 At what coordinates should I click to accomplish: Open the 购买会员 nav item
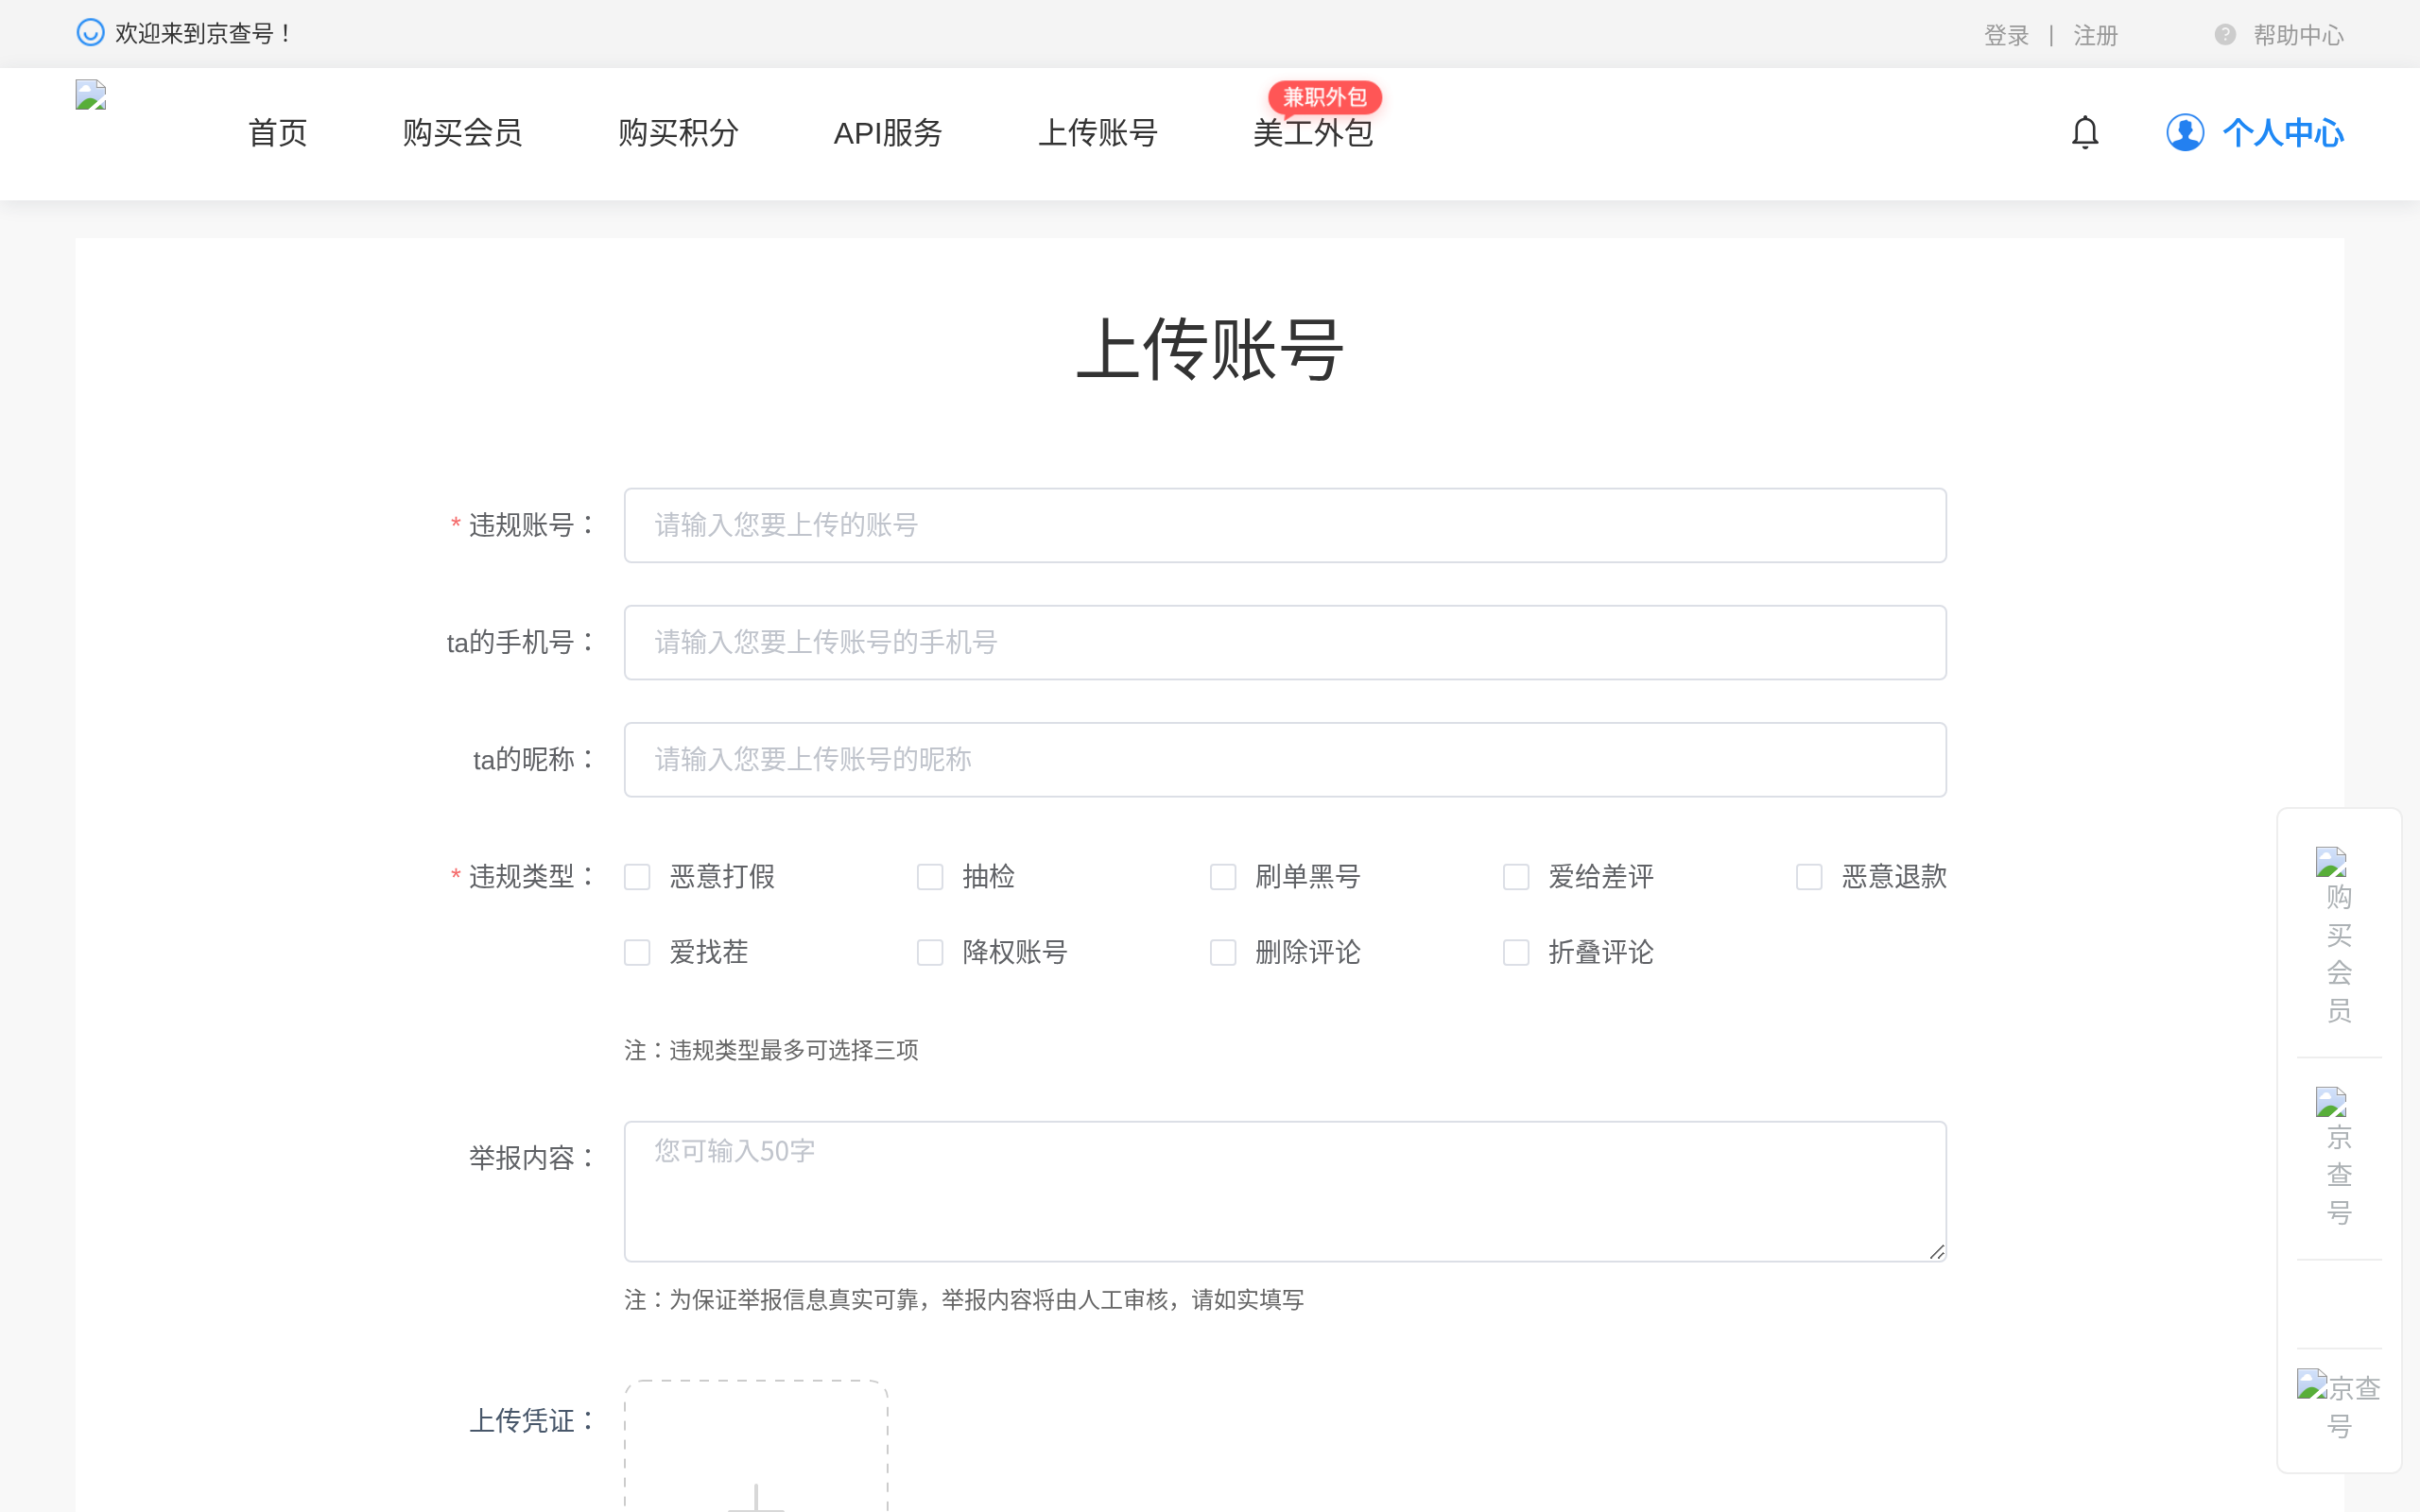pos(462,133)
